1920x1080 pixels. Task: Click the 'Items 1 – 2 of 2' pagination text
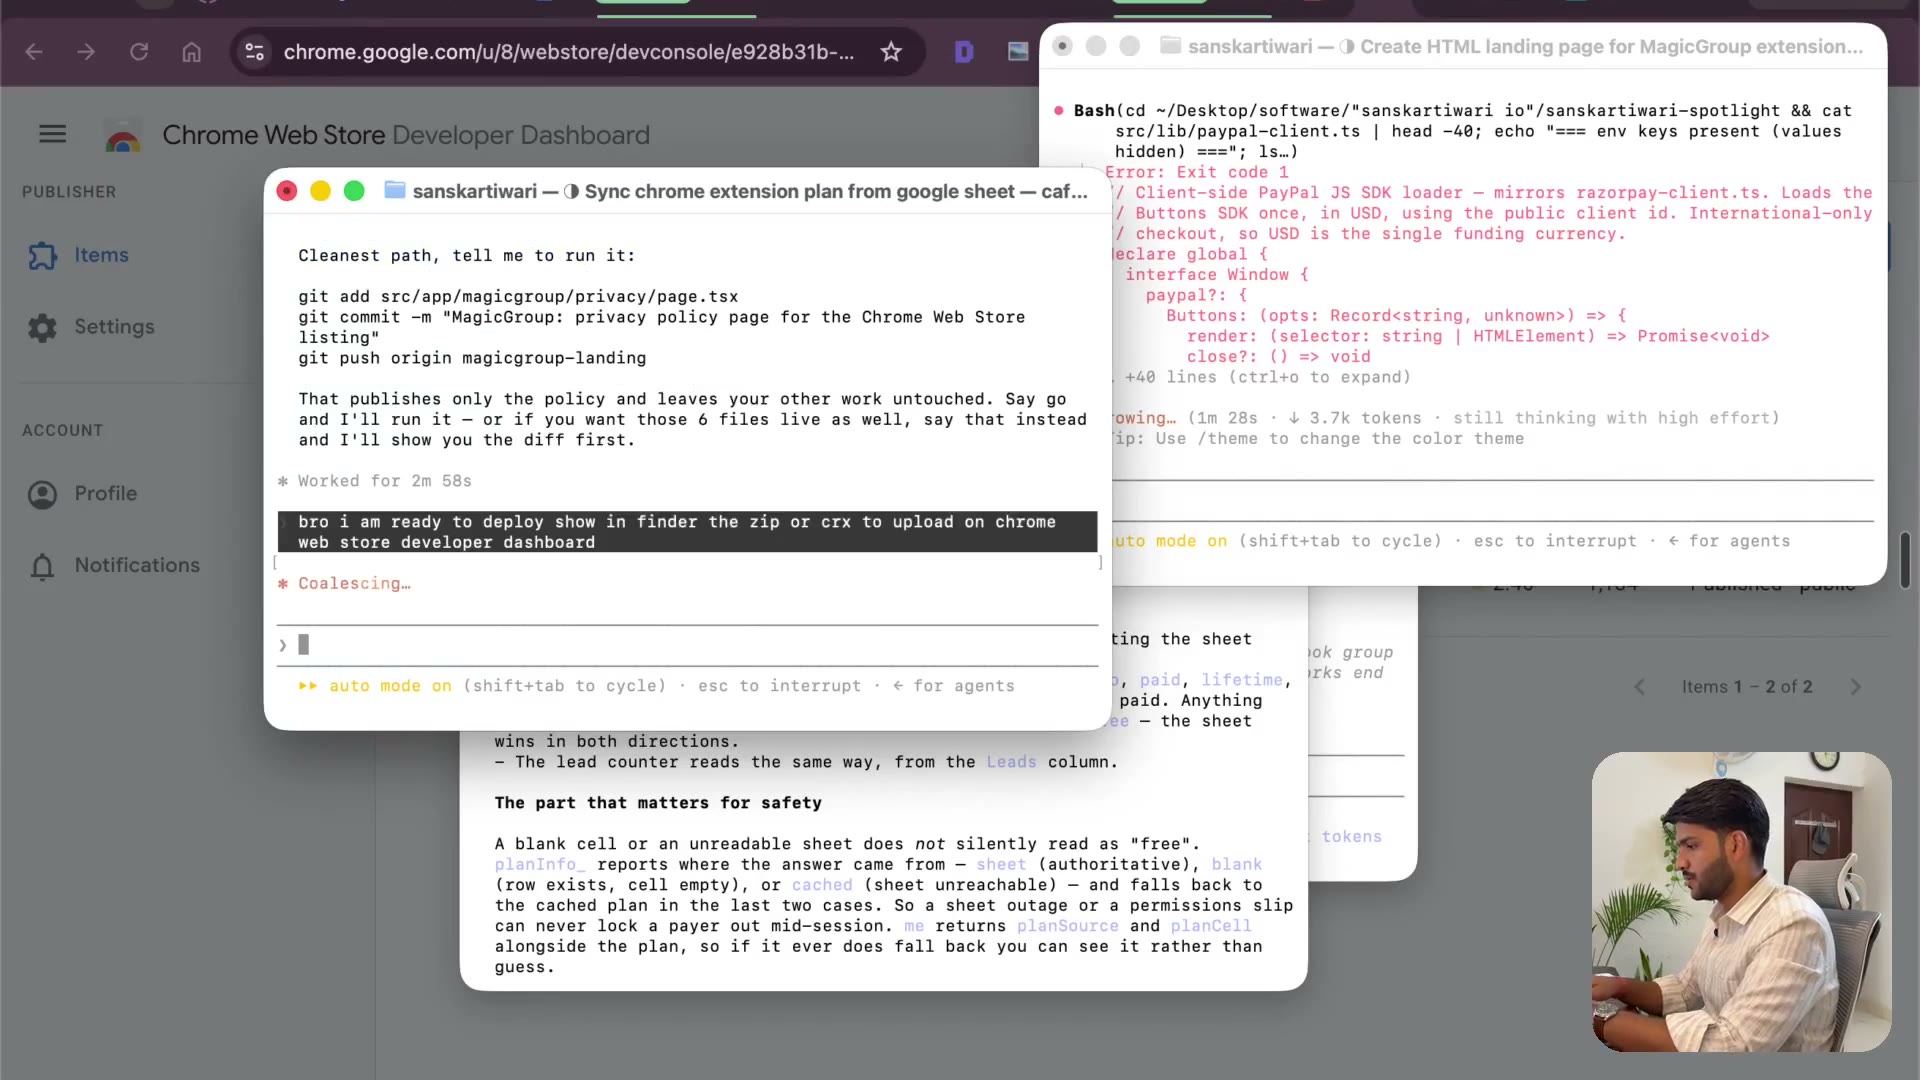point(1747,687)
